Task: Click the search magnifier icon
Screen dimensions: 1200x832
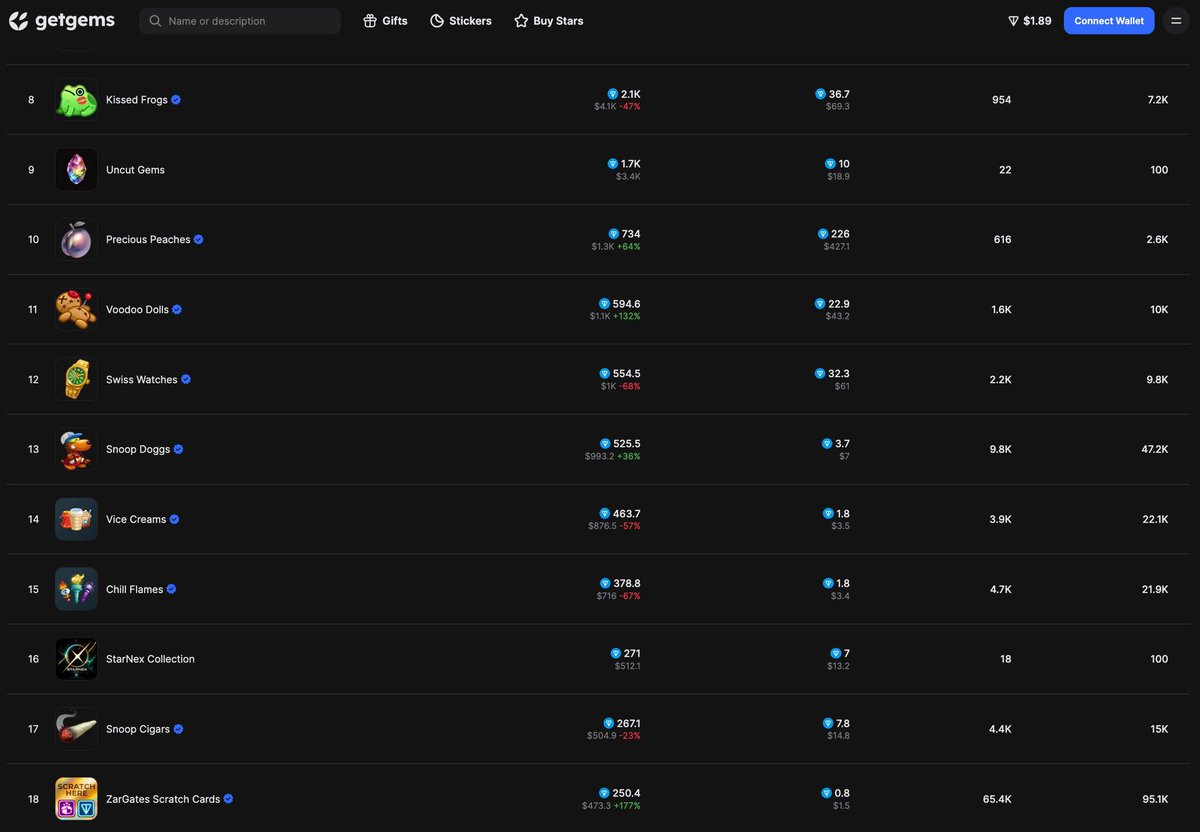Action: pos(155,21)
